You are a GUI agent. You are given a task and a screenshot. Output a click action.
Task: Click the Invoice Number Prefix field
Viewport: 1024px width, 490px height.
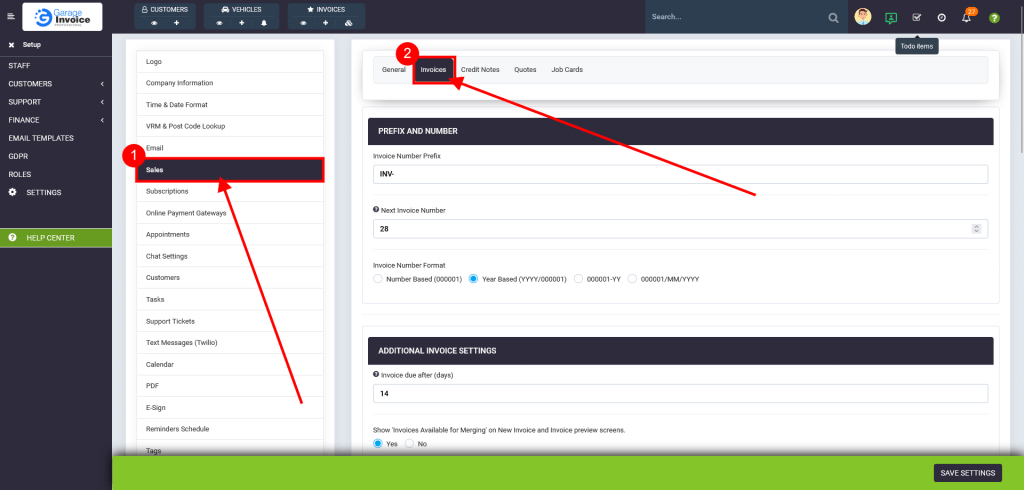pyautogui.click(x=679, y=174)
